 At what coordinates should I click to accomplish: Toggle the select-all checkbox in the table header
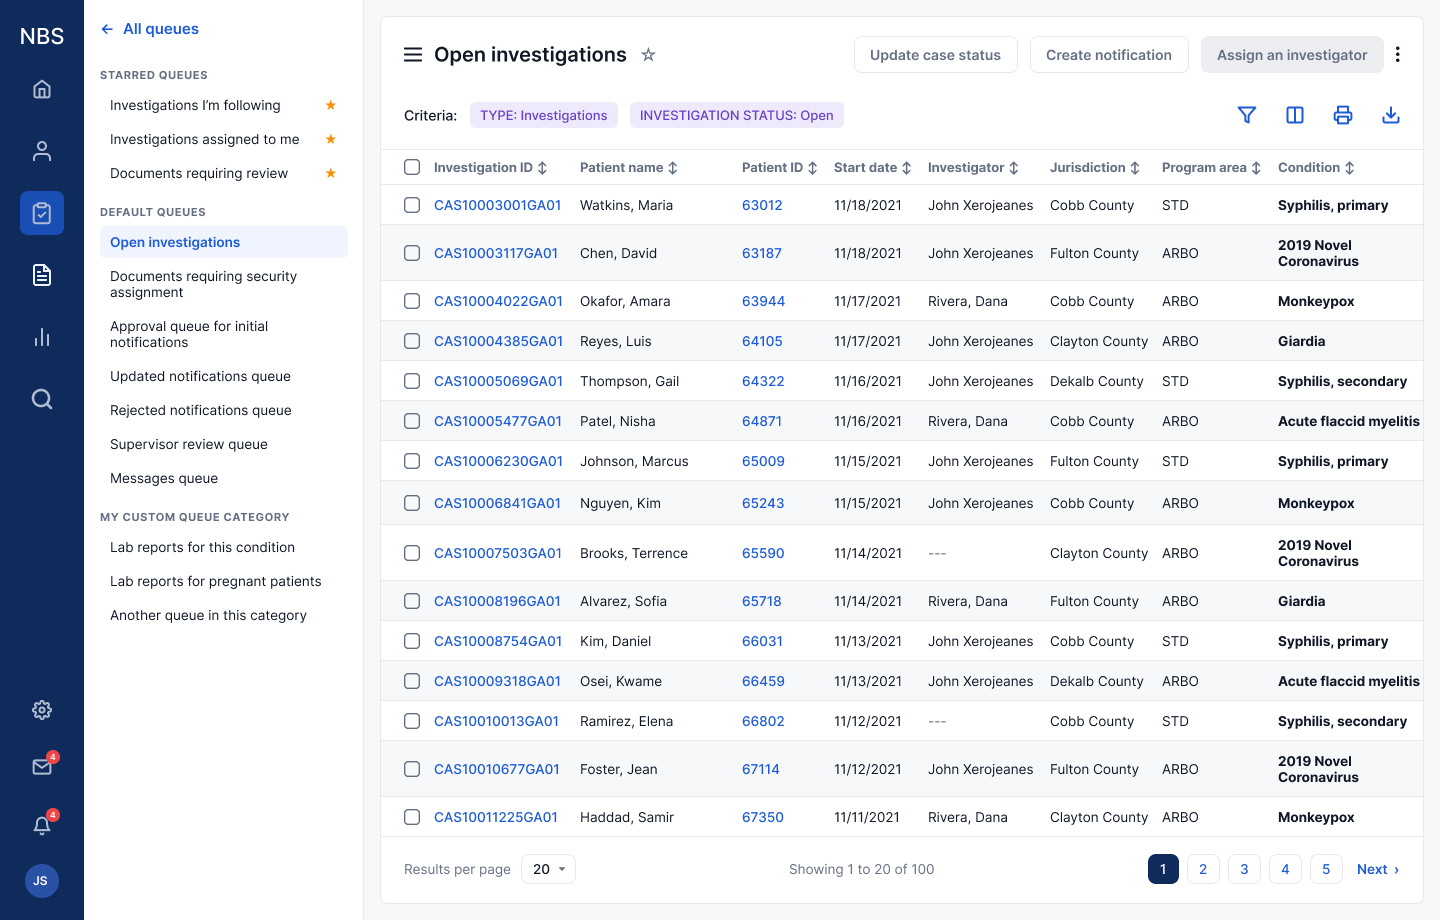[412, 167]
